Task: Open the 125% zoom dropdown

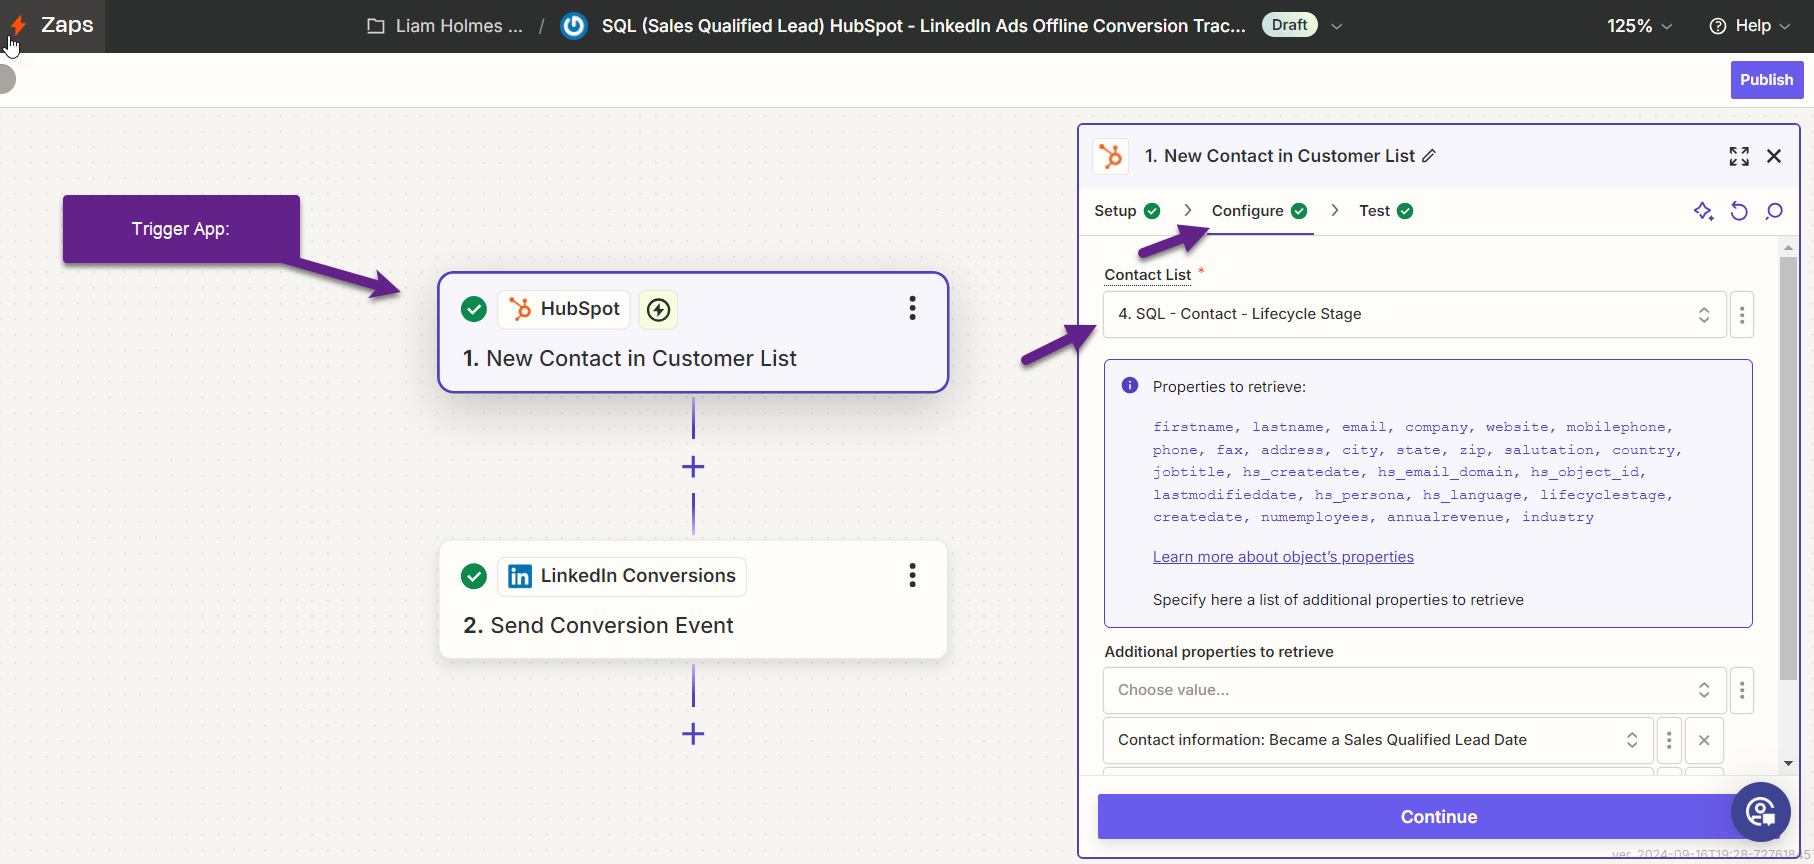Action: click(x=1639, y=26)
